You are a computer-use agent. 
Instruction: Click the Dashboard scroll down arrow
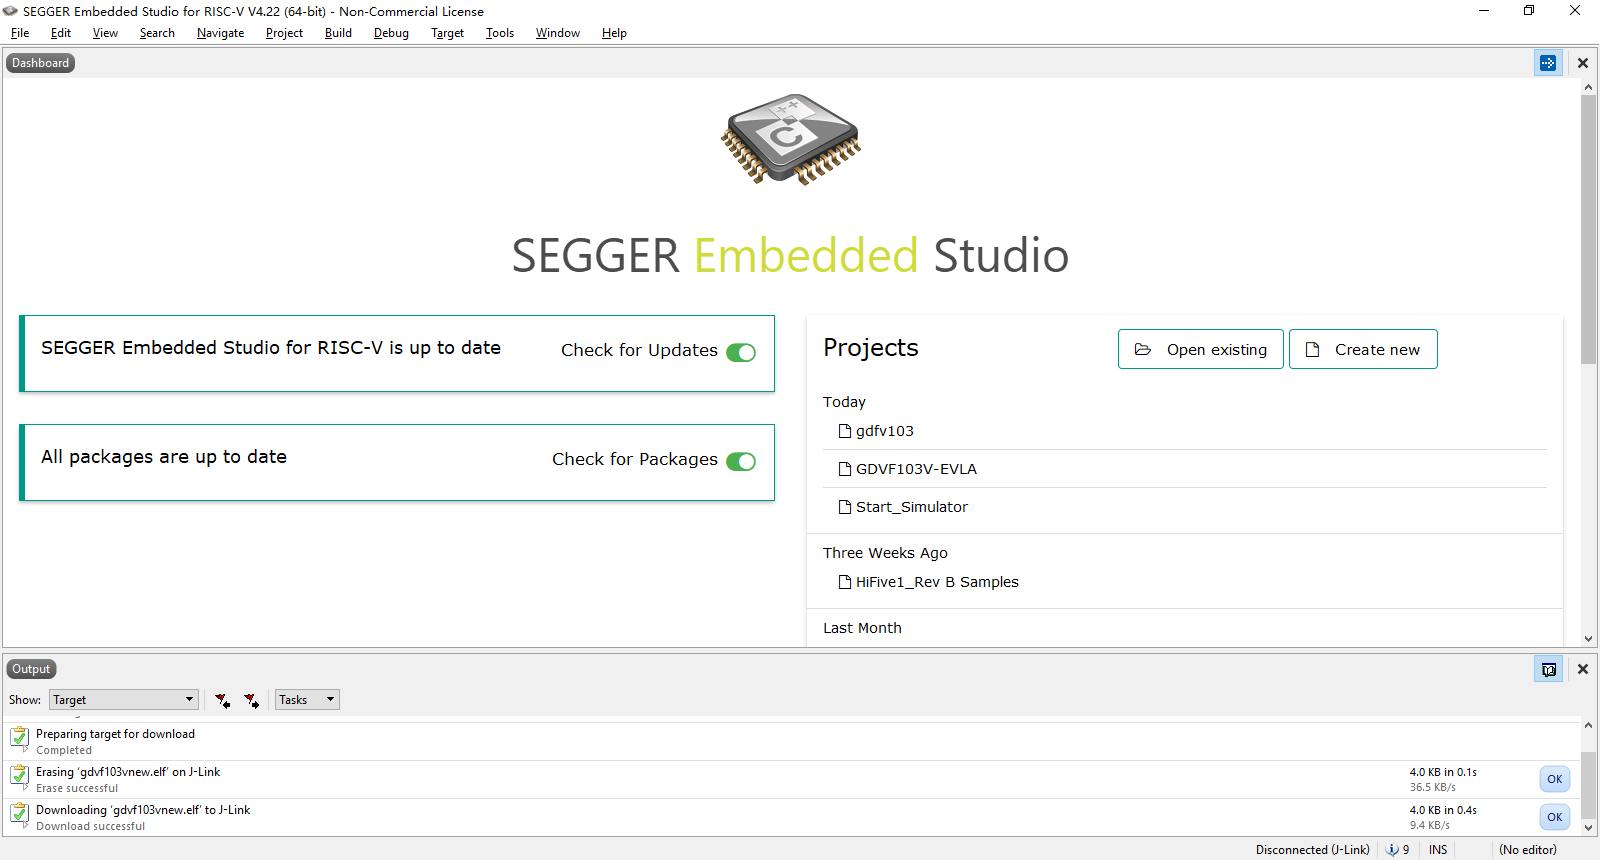[x=1588, y=639]
